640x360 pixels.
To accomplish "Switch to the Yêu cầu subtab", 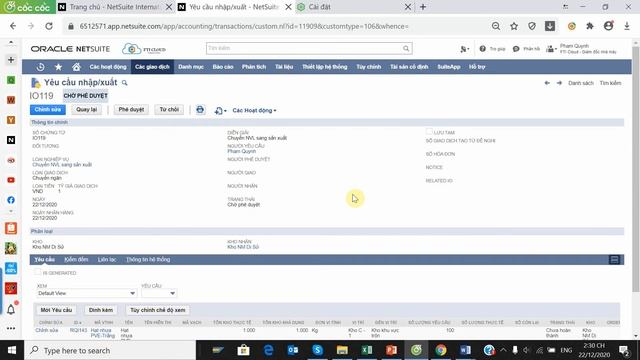I will pos(44,260).
